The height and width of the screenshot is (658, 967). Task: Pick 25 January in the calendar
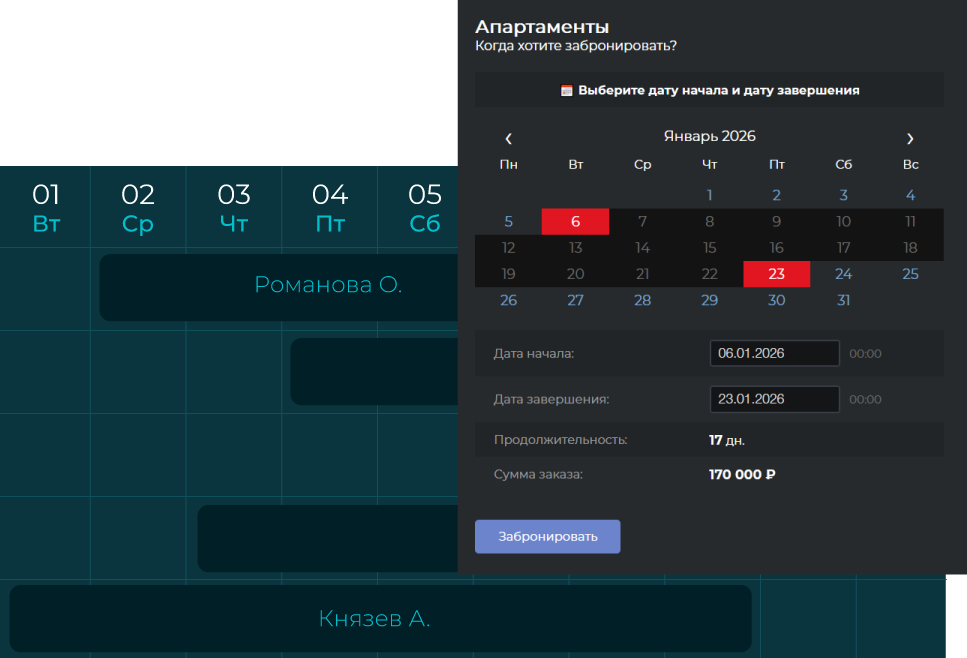click(910, 274)
